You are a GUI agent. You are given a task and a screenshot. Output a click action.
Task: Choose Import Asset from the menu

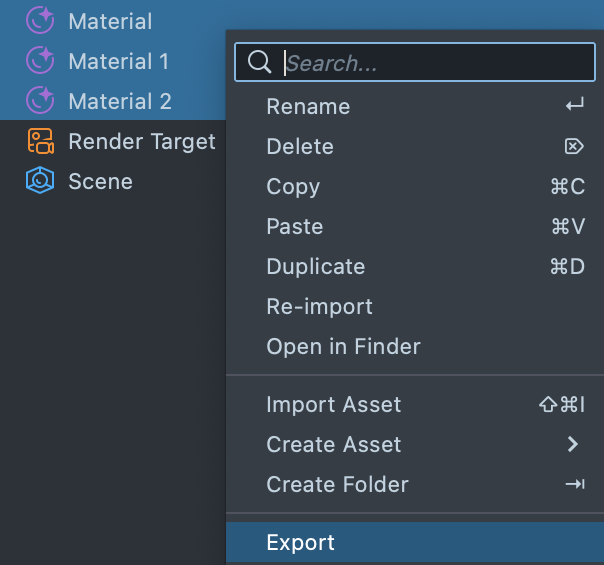333,404
